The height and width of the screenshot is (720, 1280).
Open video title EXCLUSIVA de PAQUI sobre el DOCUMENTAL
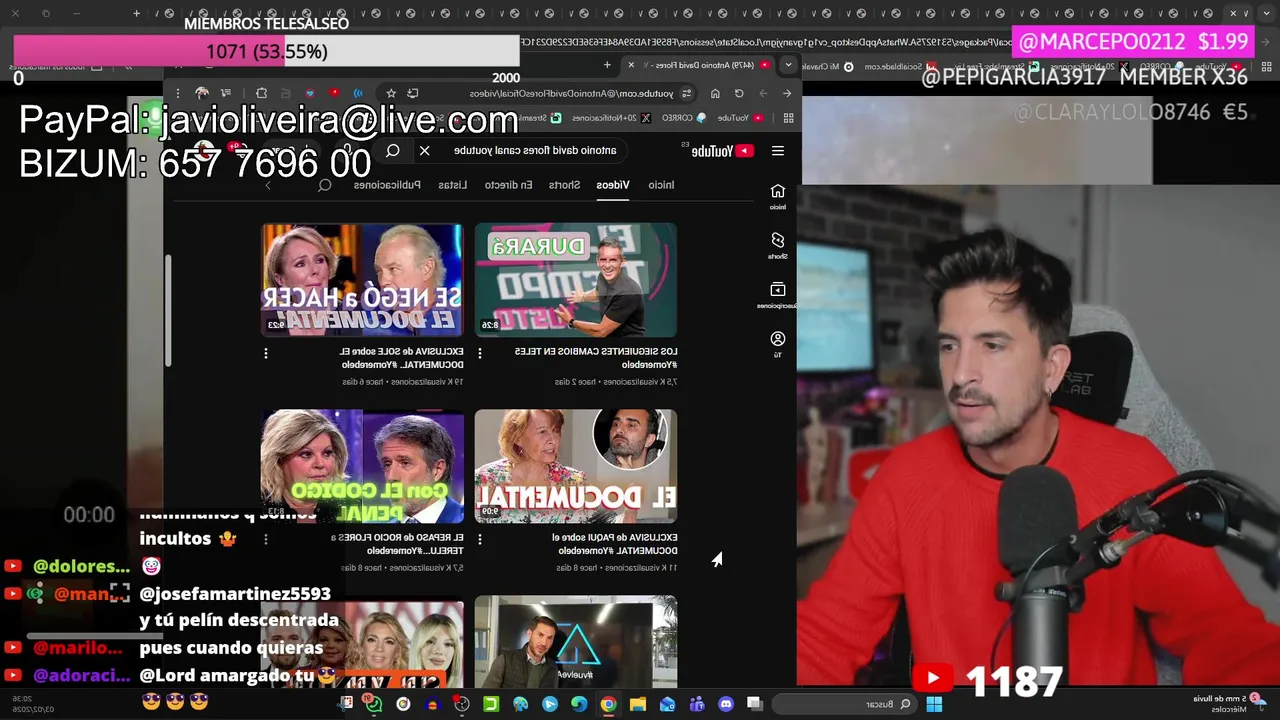(x=615, y=544)
